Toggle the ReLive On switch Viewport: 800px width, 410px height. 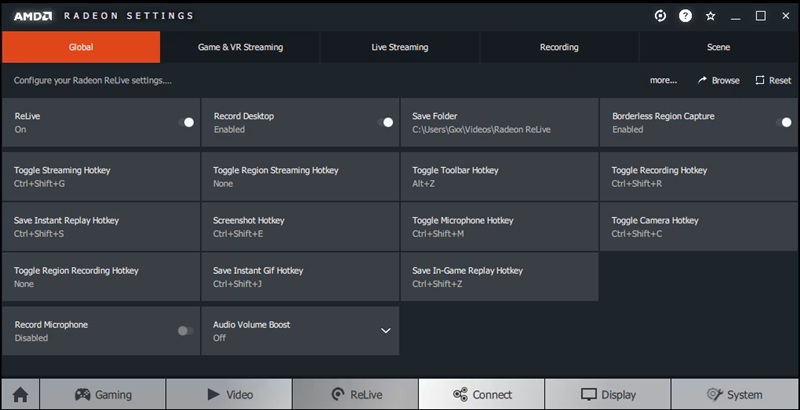coord(186,122)
